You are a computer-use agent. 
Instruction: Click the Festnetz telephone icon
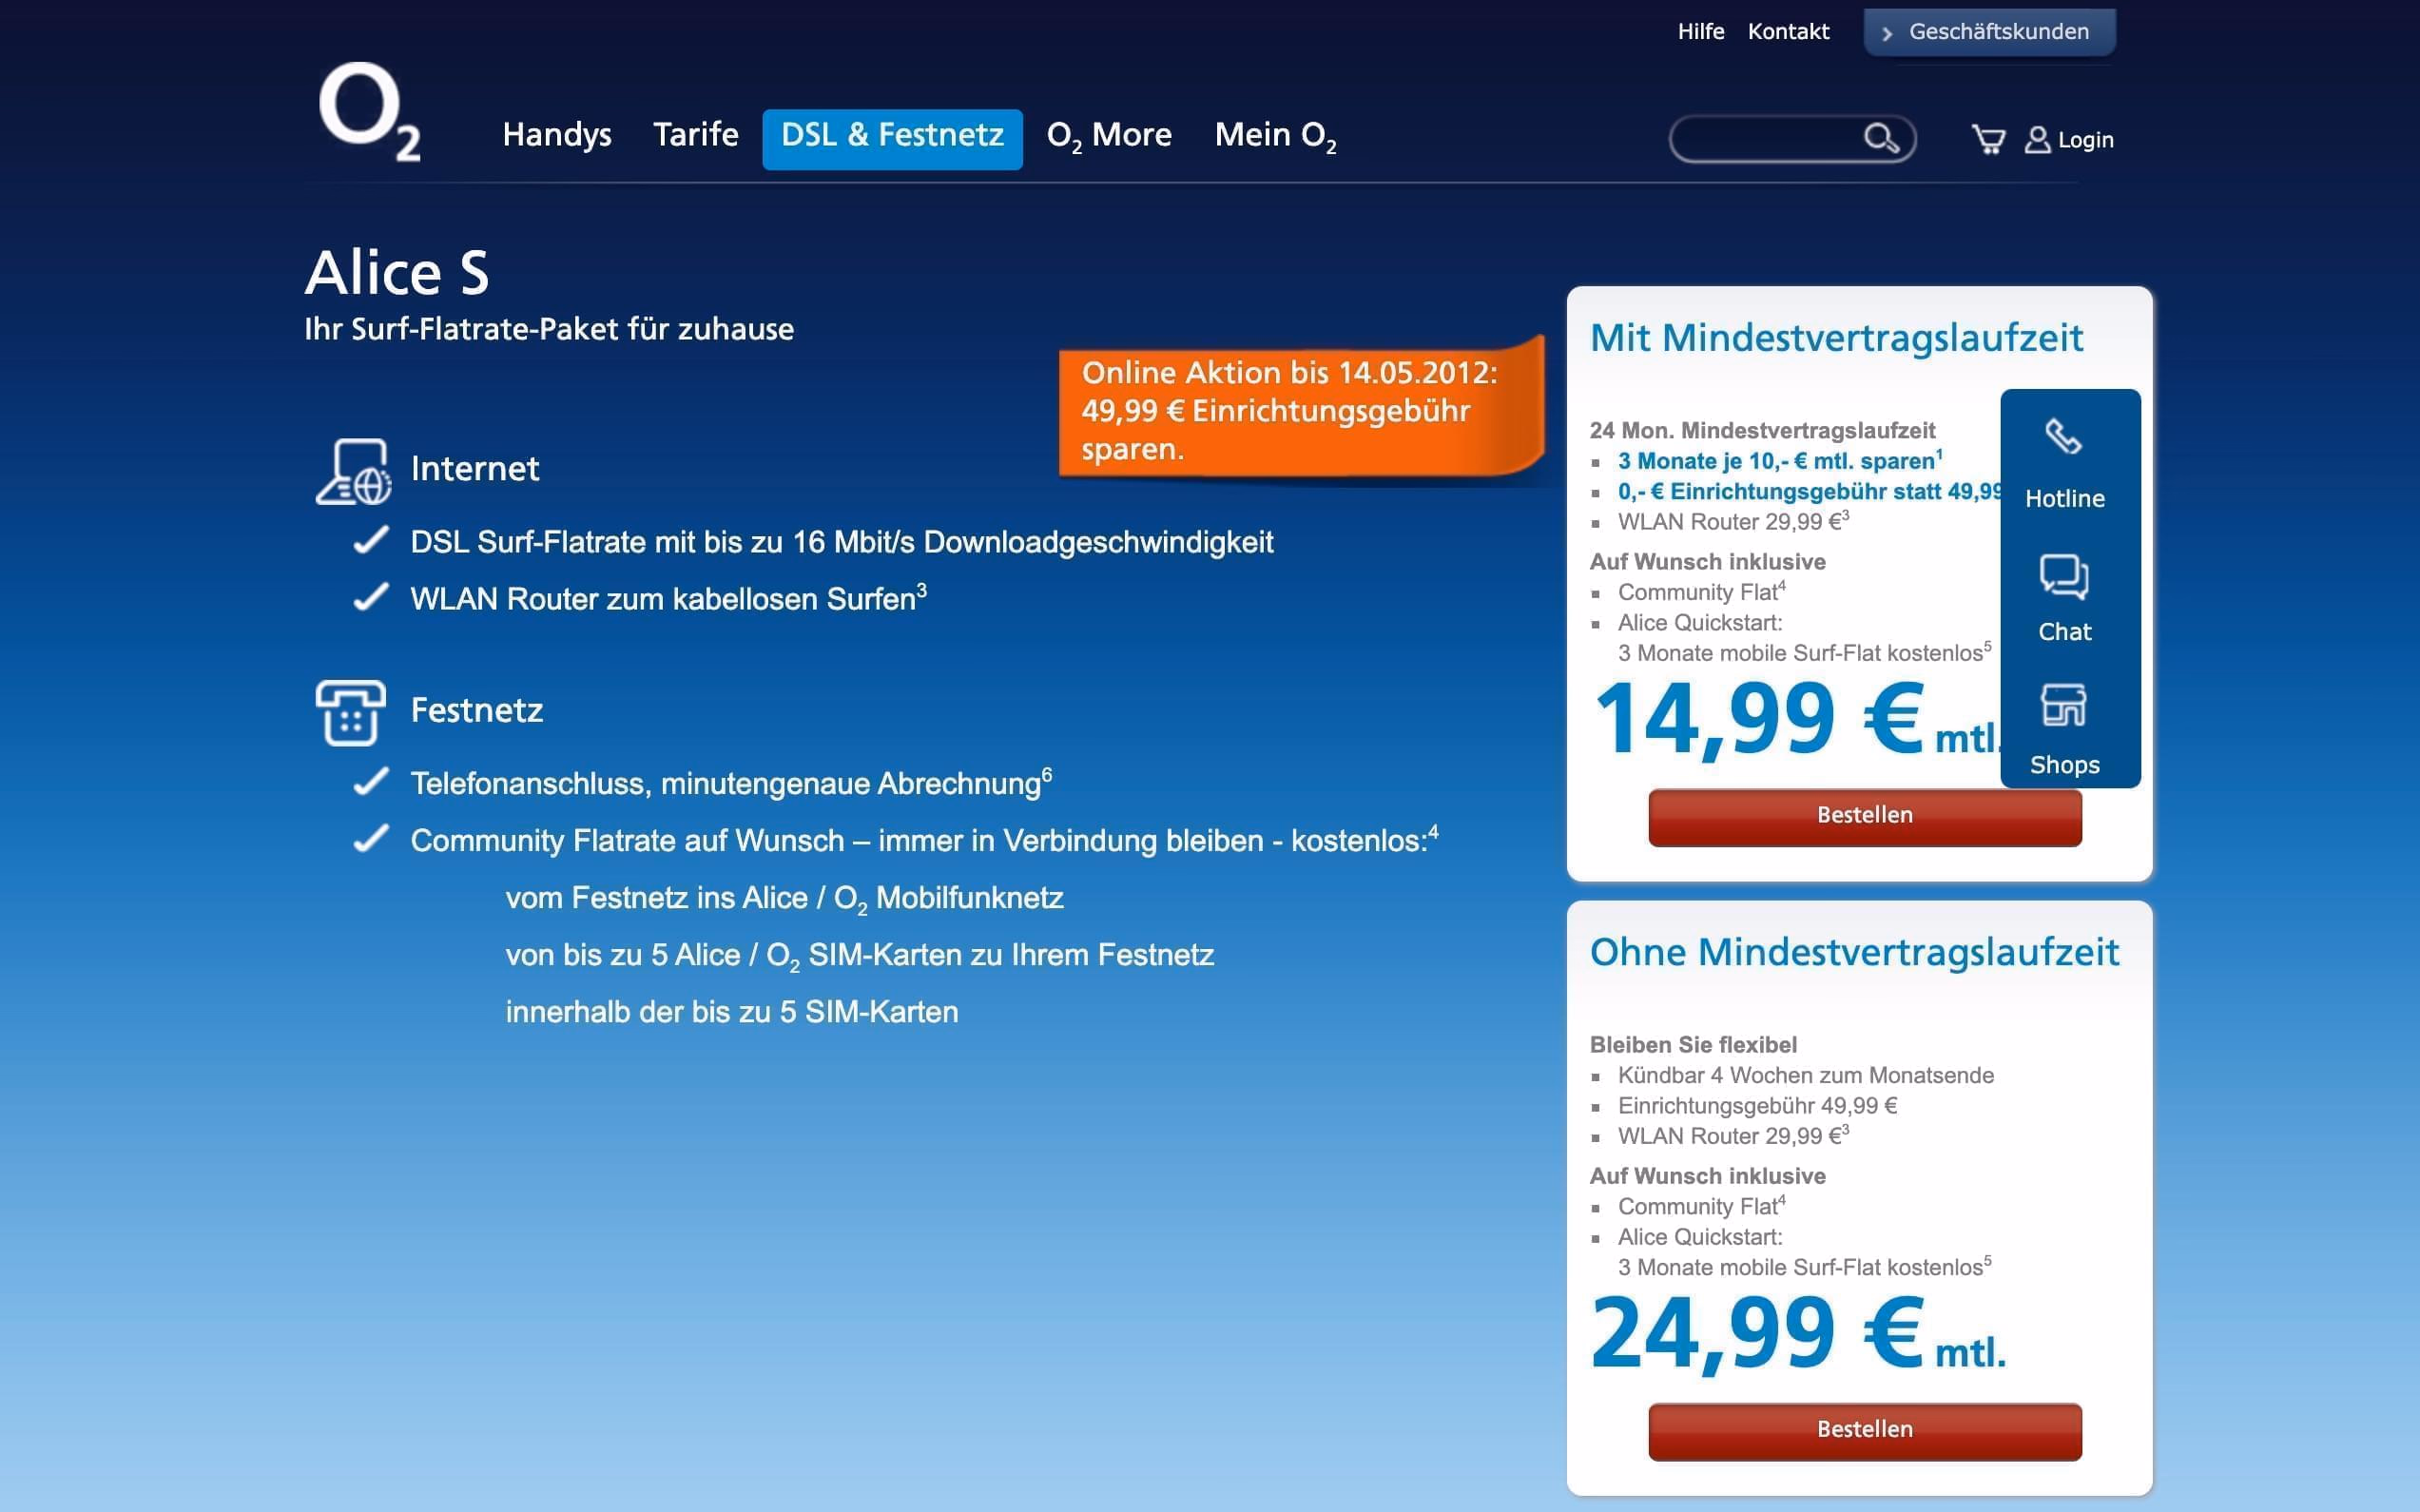point(350,712)
